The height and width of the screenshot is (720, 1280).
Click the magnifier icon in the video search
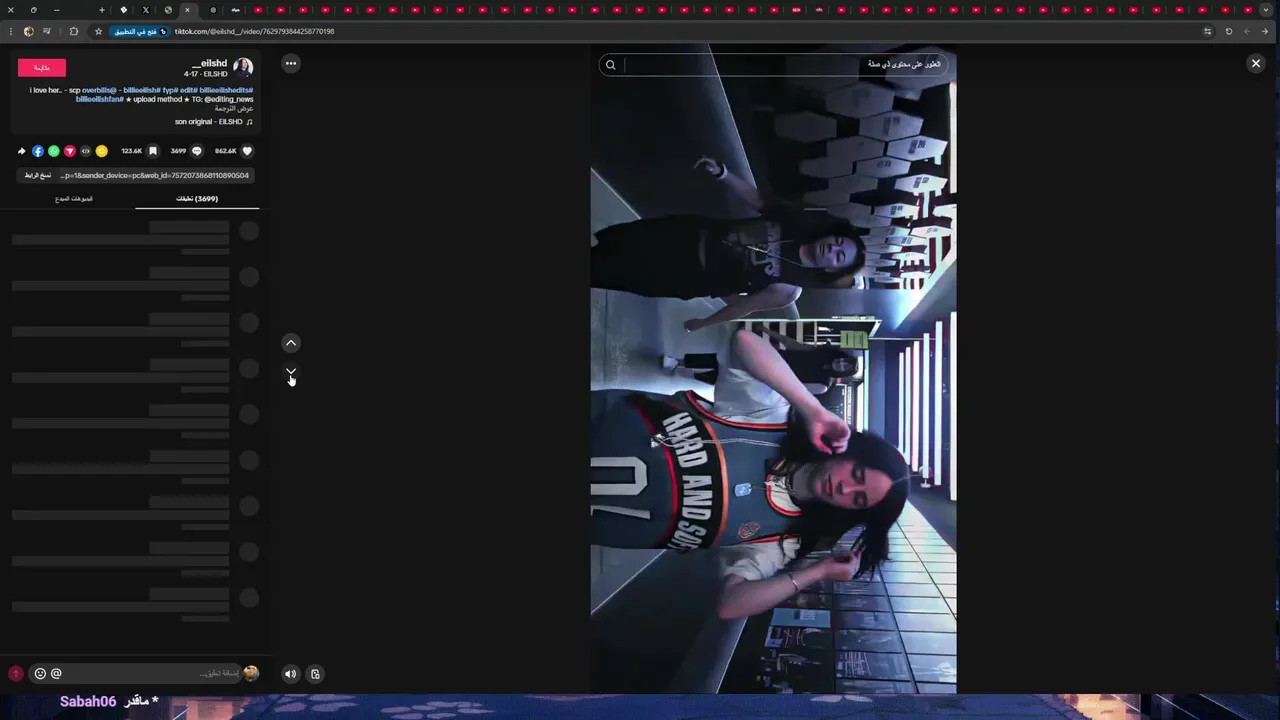coord(611,65)
